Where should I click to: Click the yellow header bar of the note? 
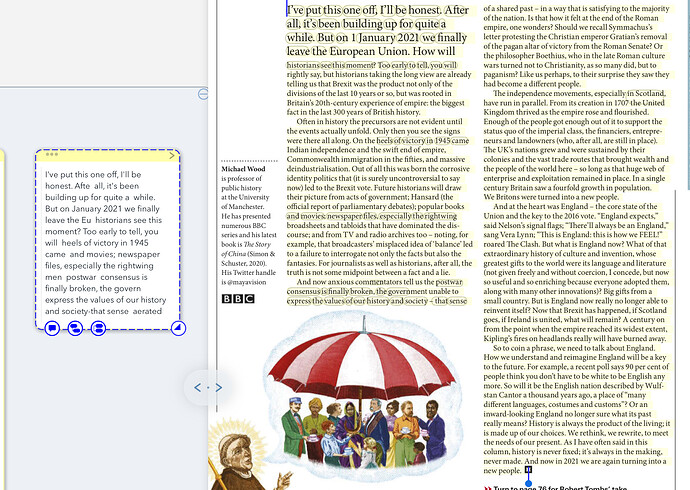[x=108, y=155]
